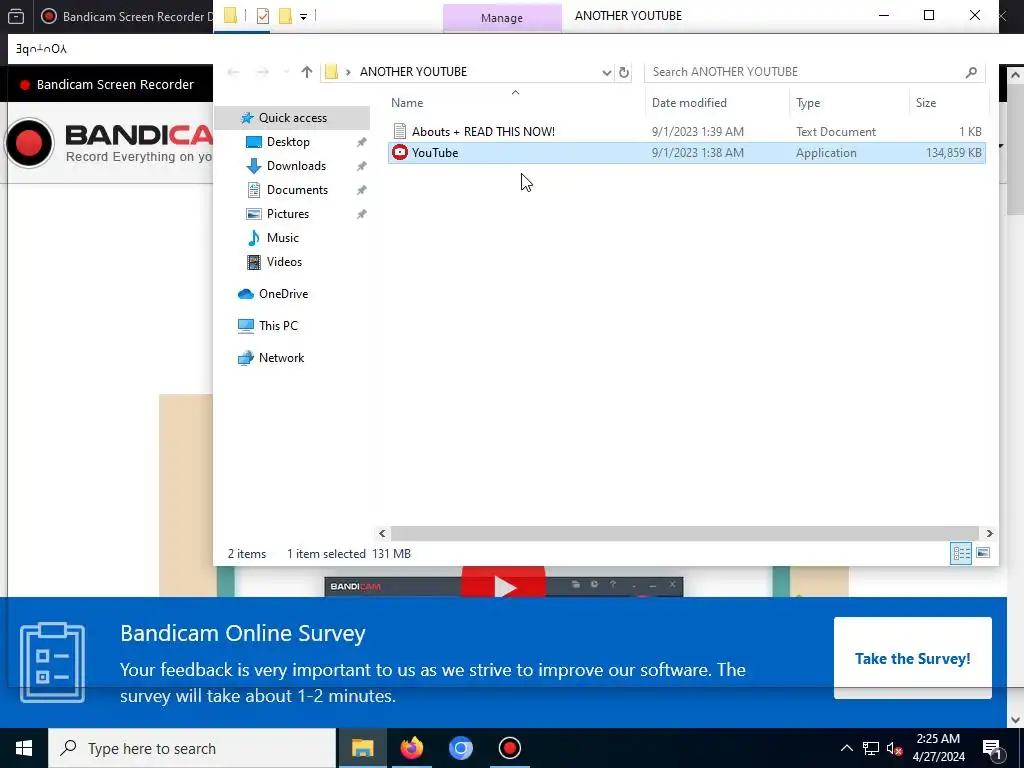Open recent locations dropdown arrow

(285, 72)
